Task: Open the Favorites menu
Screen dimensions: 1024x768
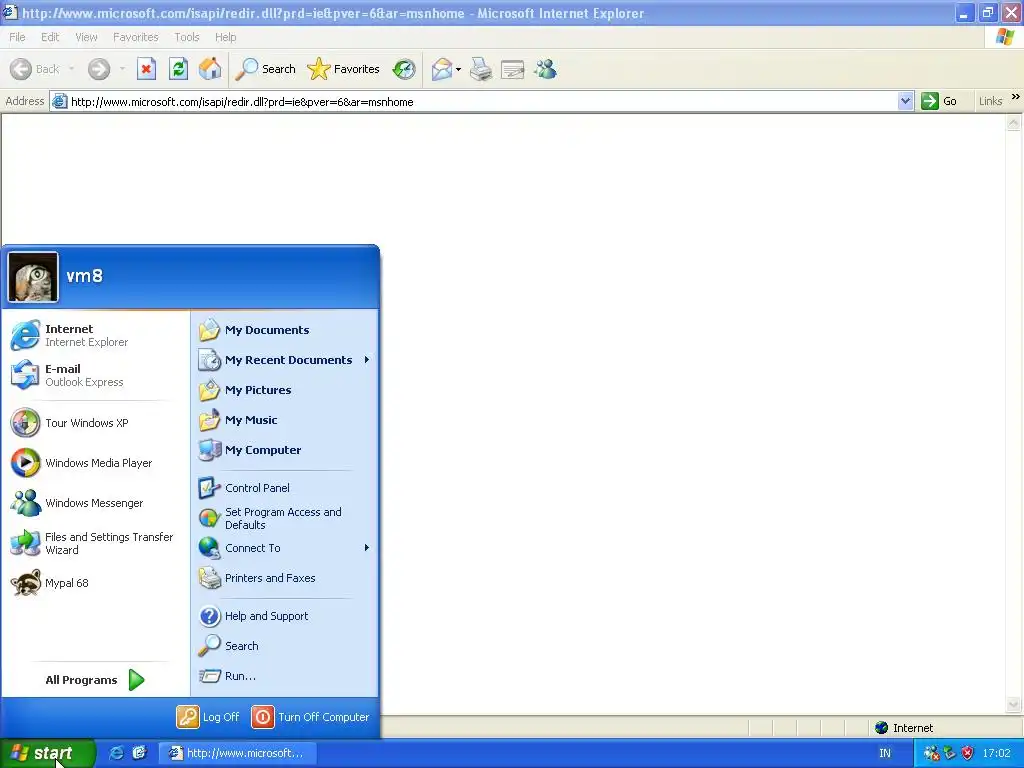Action: pyautogui.click(x=135, y=37)
